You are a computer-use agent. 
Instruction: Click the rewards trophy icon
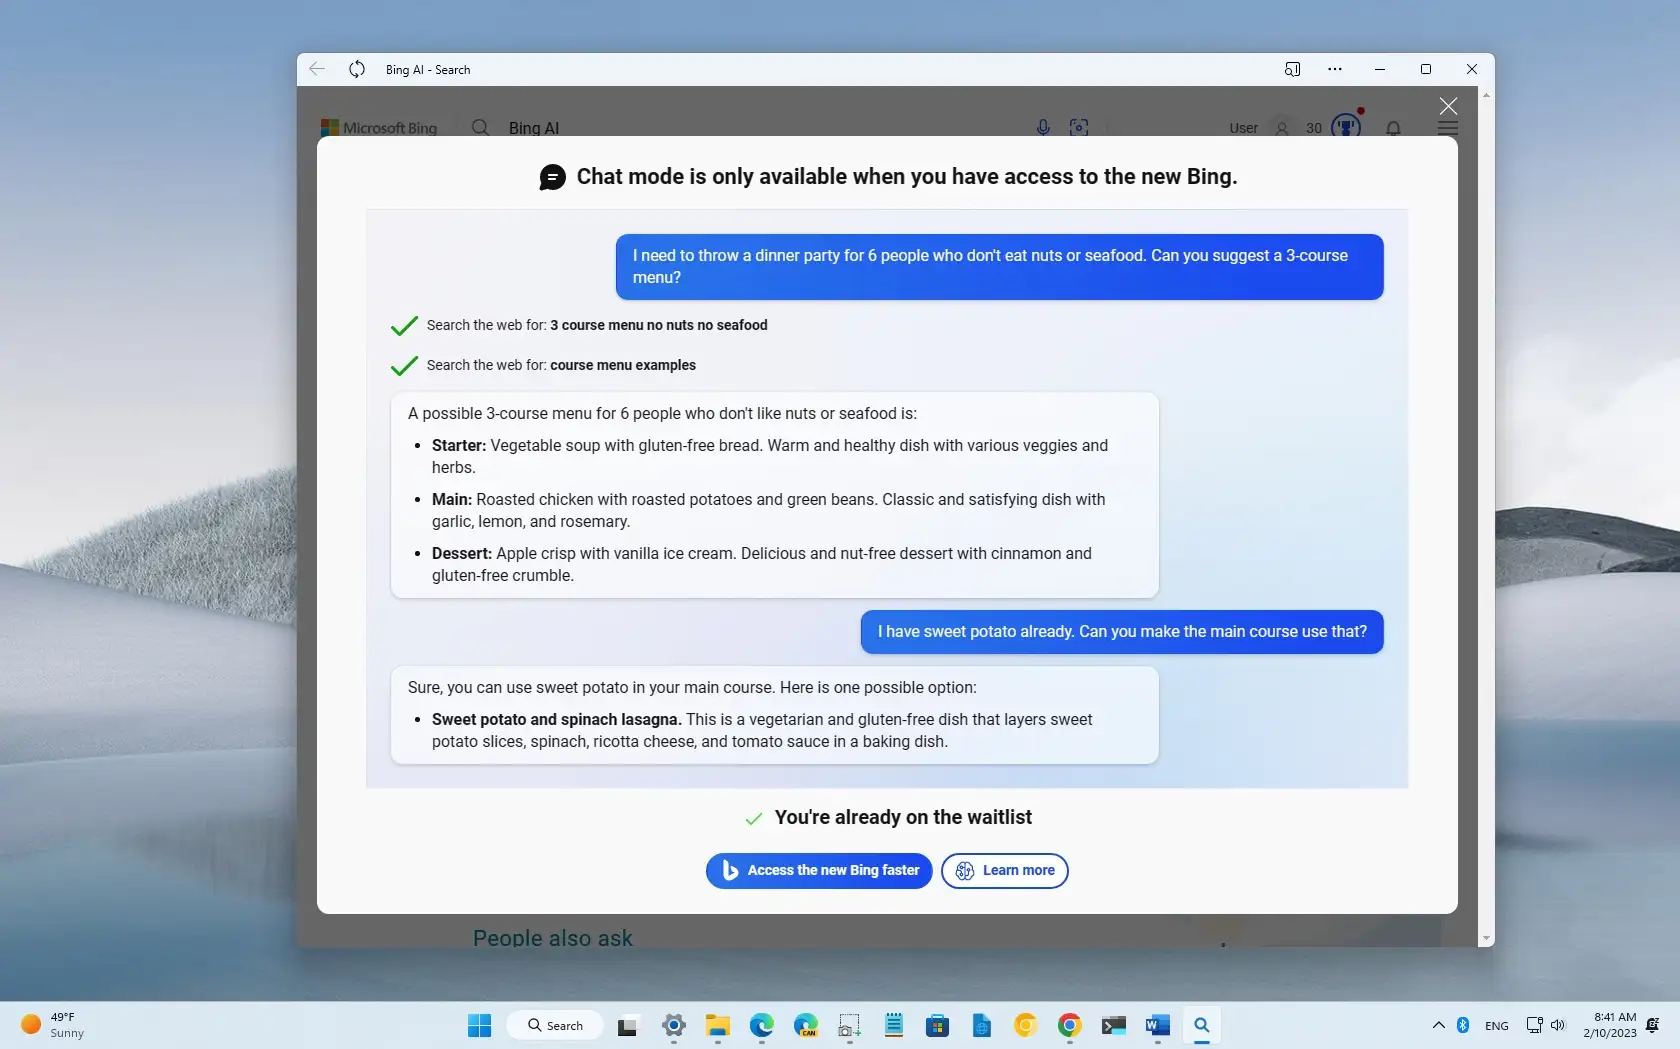coord(1346,126)
